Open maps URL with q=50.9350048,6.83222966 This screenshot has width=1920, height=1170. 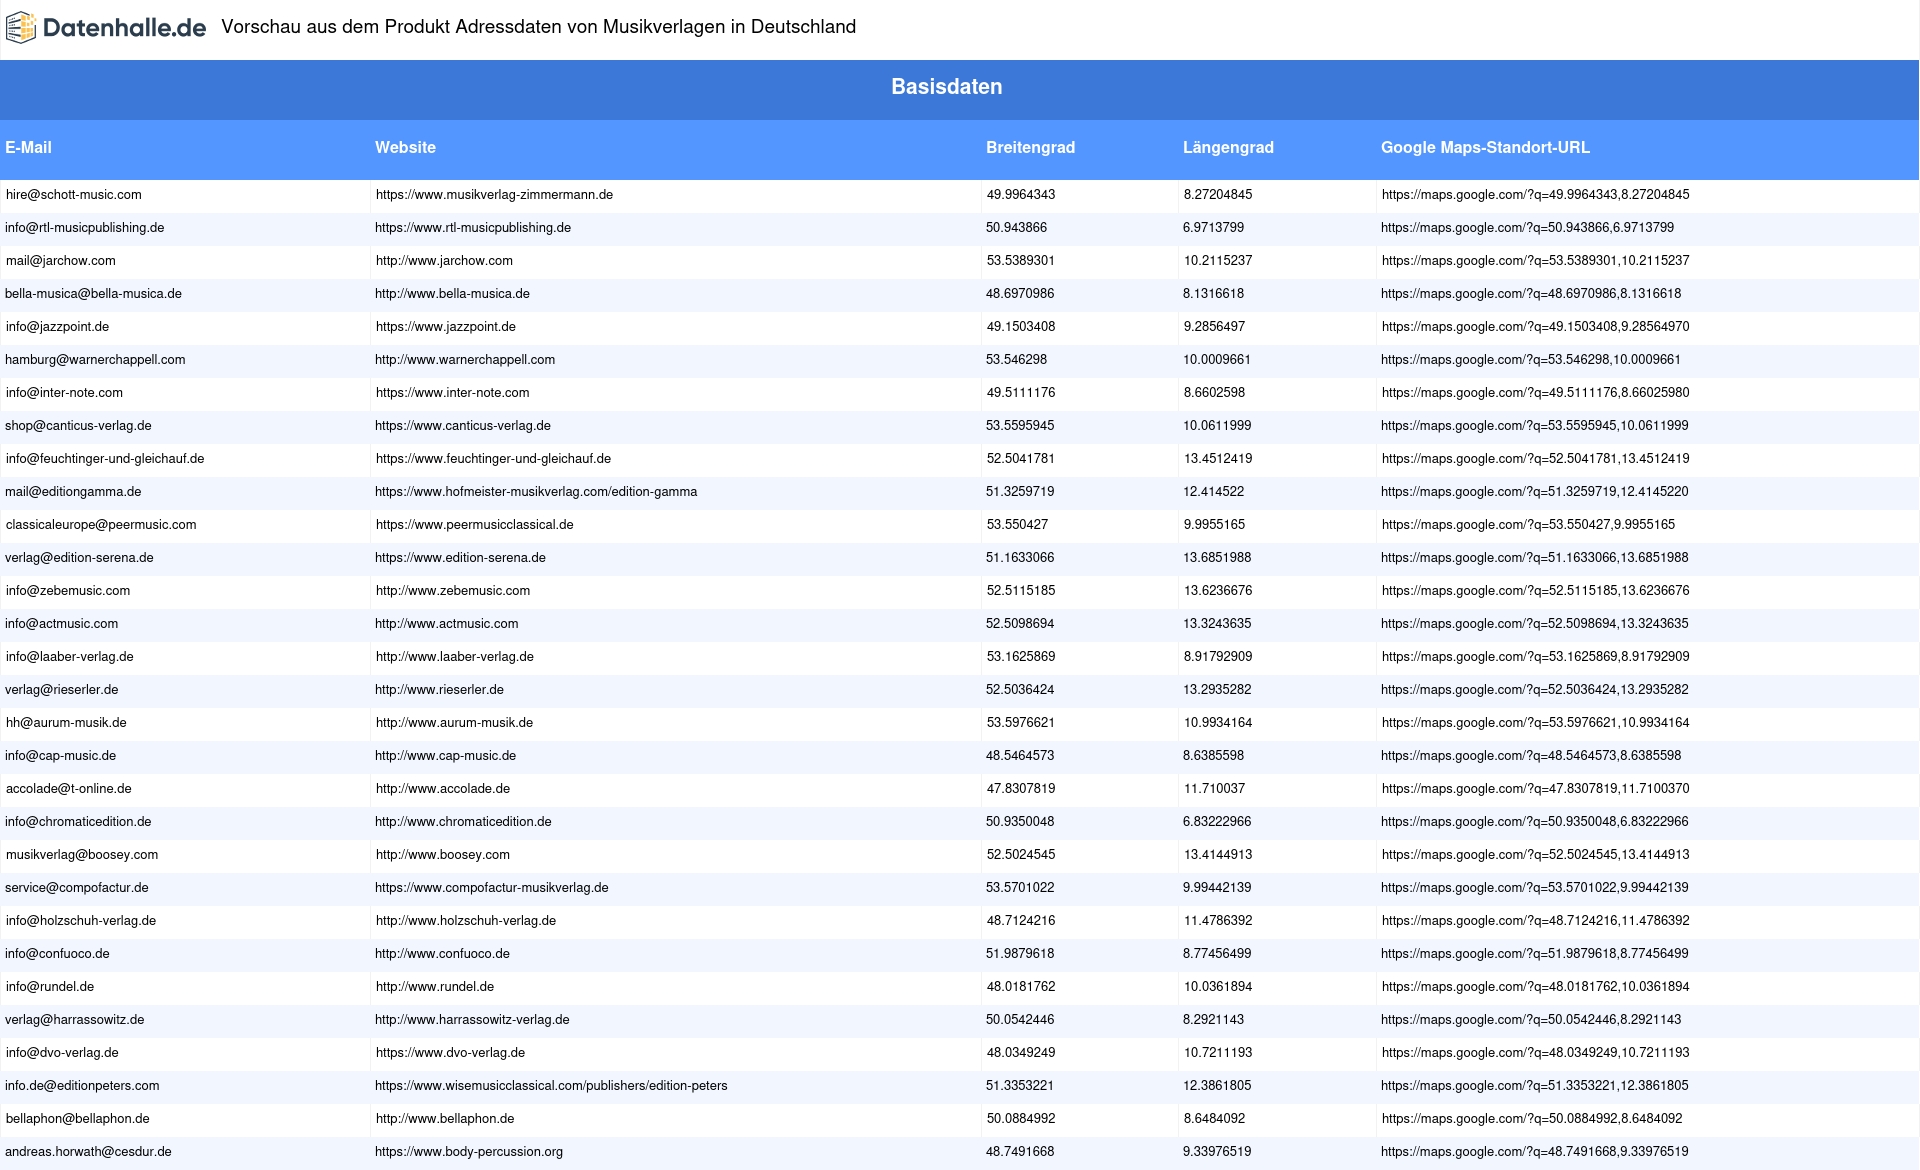pyautogui.click(x=1535, y=822)
